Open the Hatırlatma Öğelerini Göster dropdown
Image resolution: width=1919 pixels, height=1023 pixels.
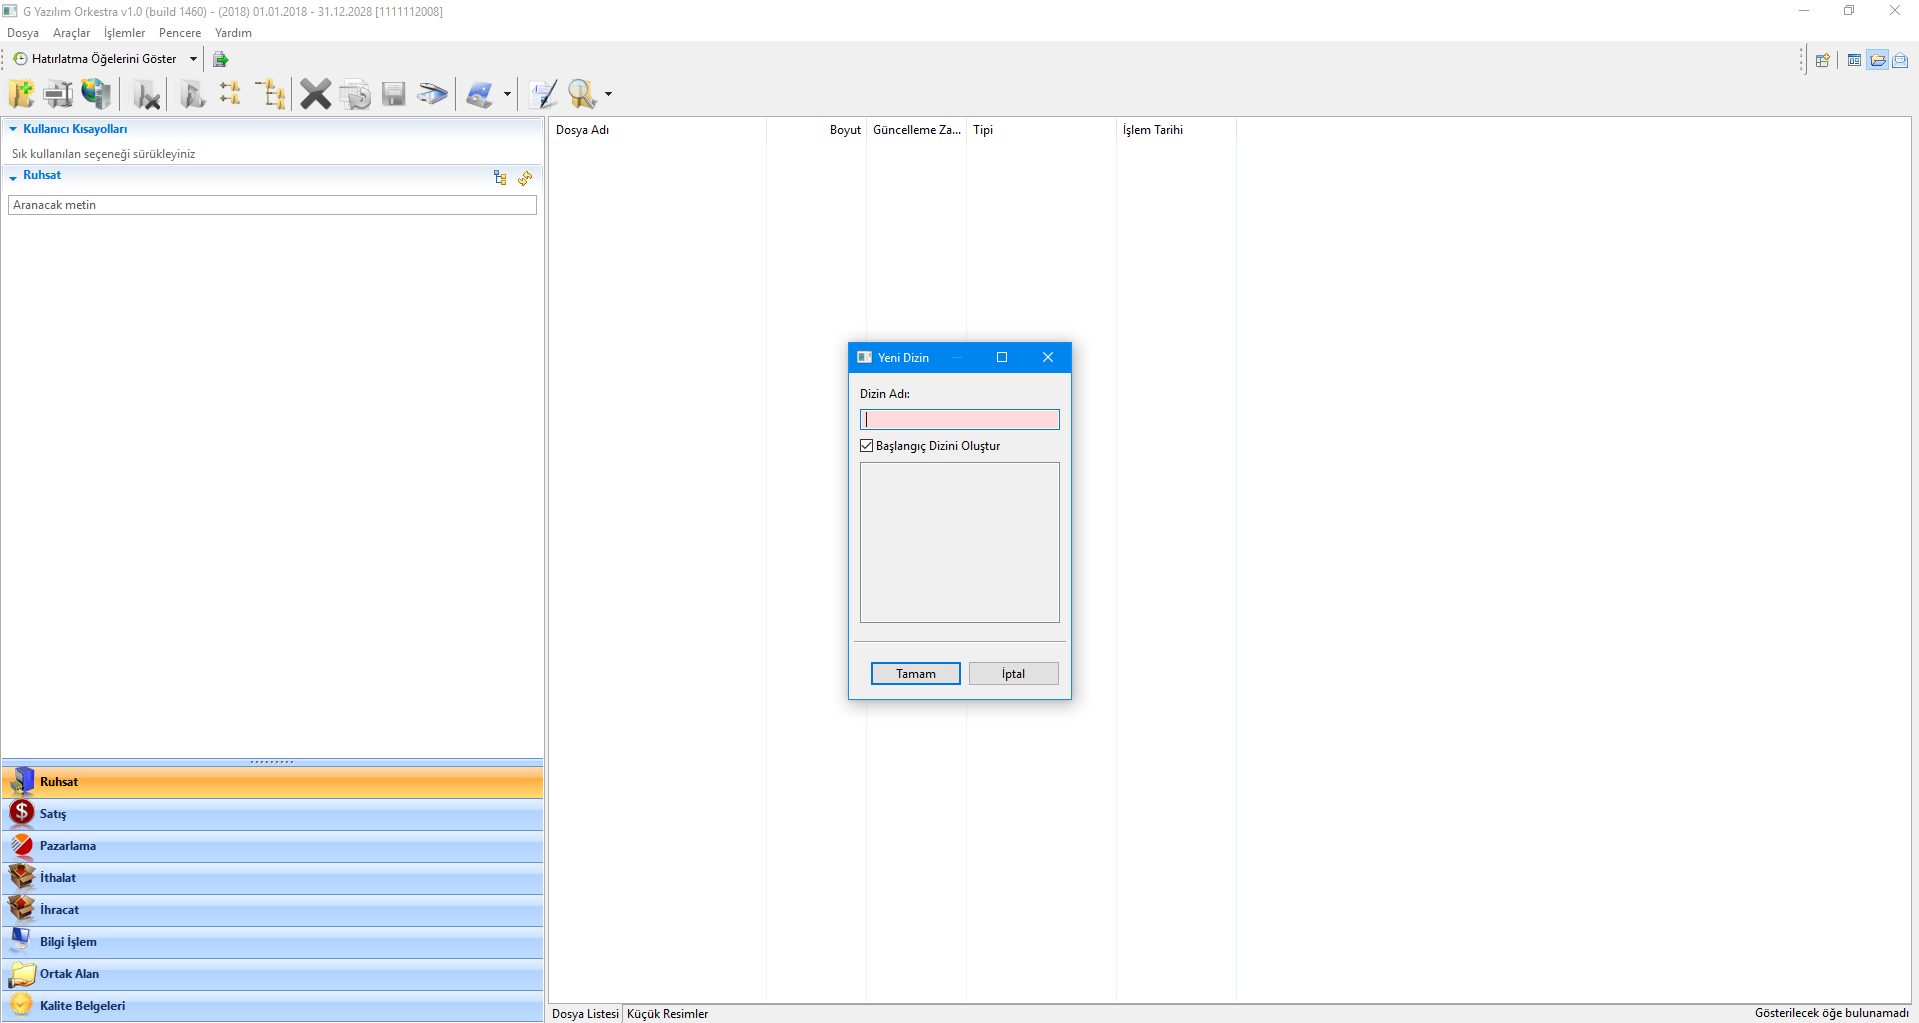(193, 59)
